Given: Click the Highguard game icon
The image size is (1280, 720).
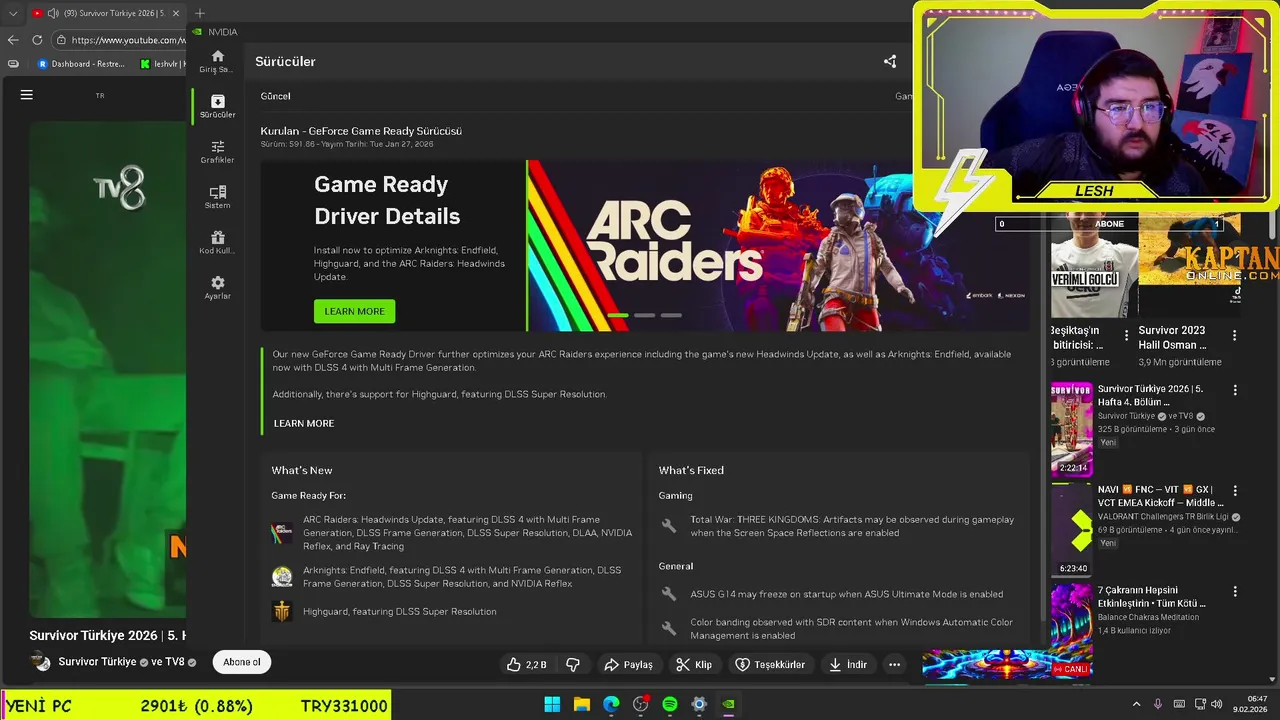Looking at the screenshot, I should click(x=282, y=611).
